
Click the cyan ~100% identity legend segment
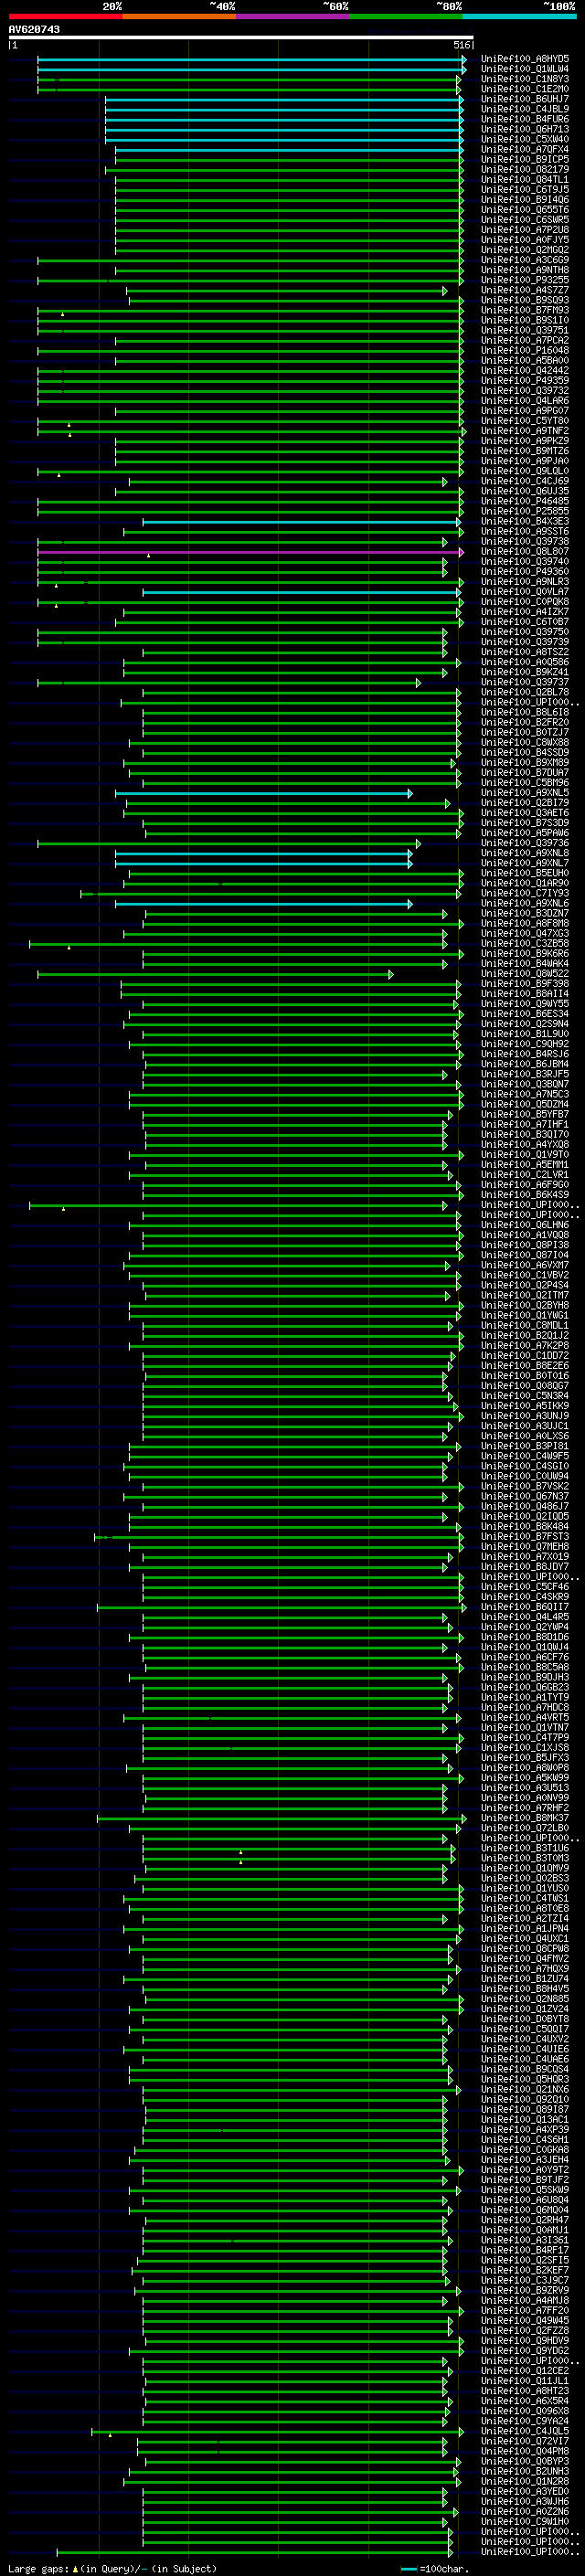point(519,16)
